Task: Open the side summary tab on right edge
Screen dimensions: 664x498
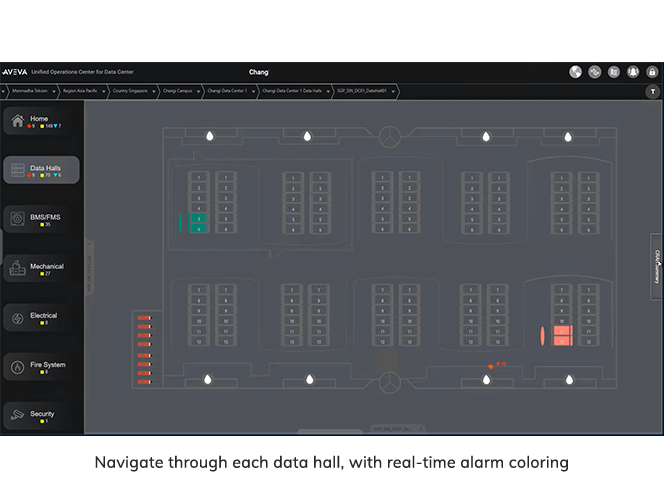Action: point(657,267)
